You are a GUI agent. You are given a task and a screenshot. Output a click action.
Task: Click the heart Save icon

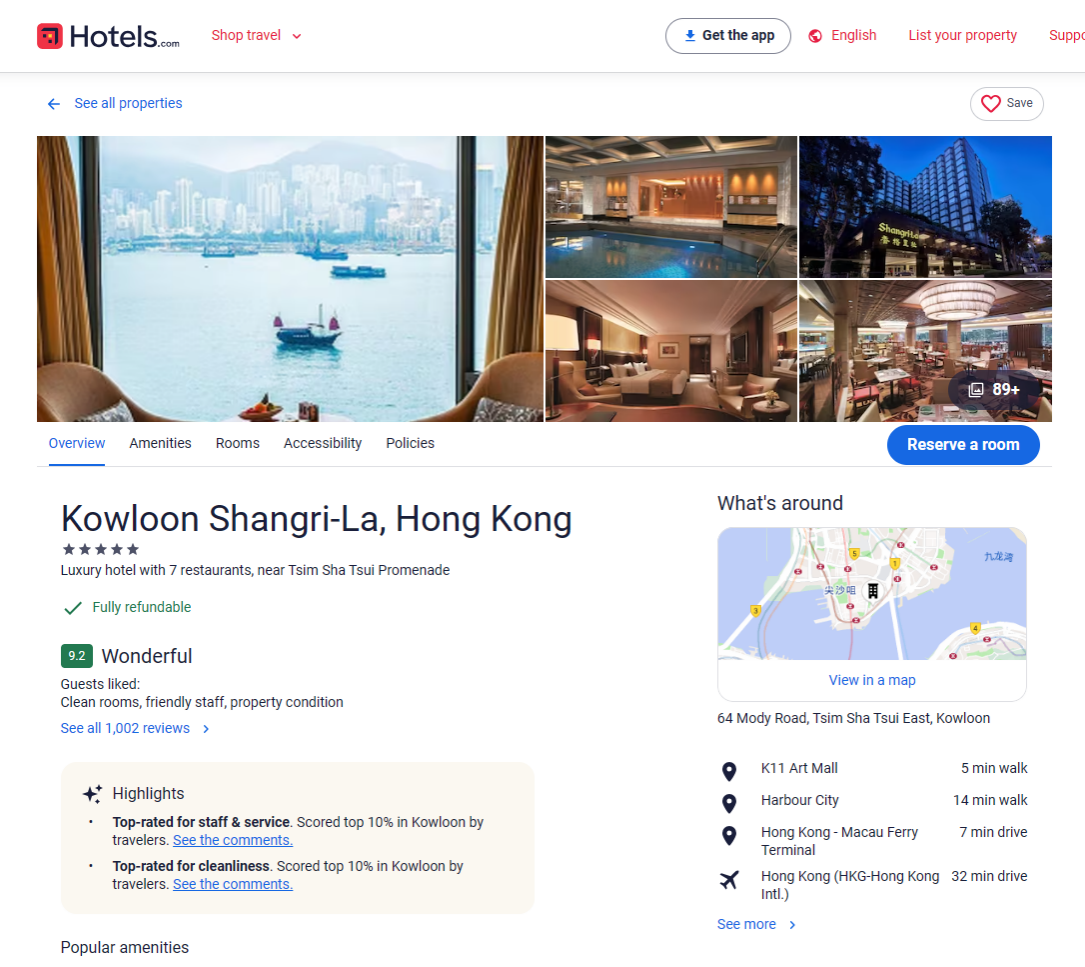click(x=991, y=103)
